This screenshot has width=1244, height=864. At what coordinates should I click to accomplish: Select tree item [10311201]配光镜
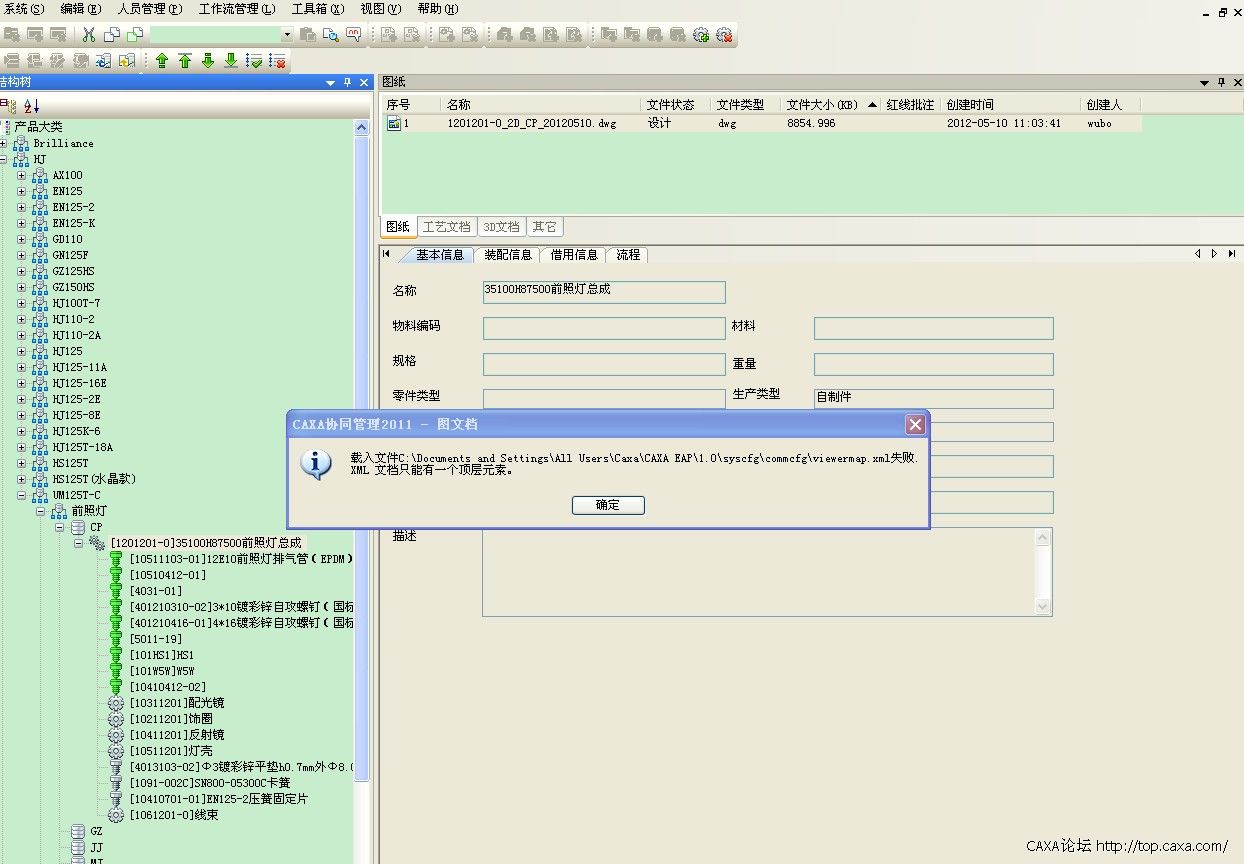click(x=177, y=703)
